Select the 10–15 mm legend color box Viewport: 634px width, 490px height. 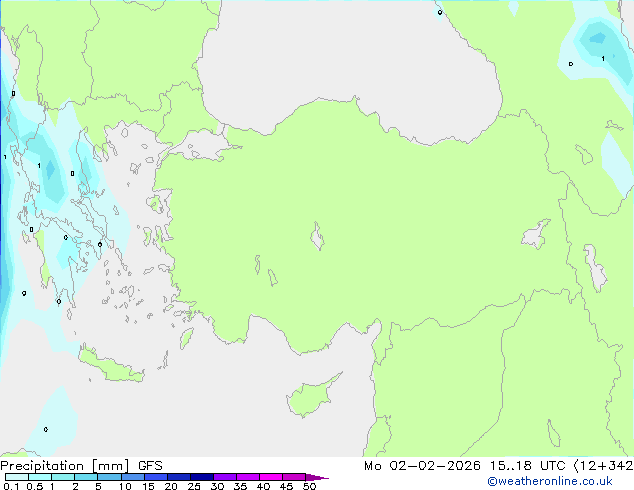point(132,477)
